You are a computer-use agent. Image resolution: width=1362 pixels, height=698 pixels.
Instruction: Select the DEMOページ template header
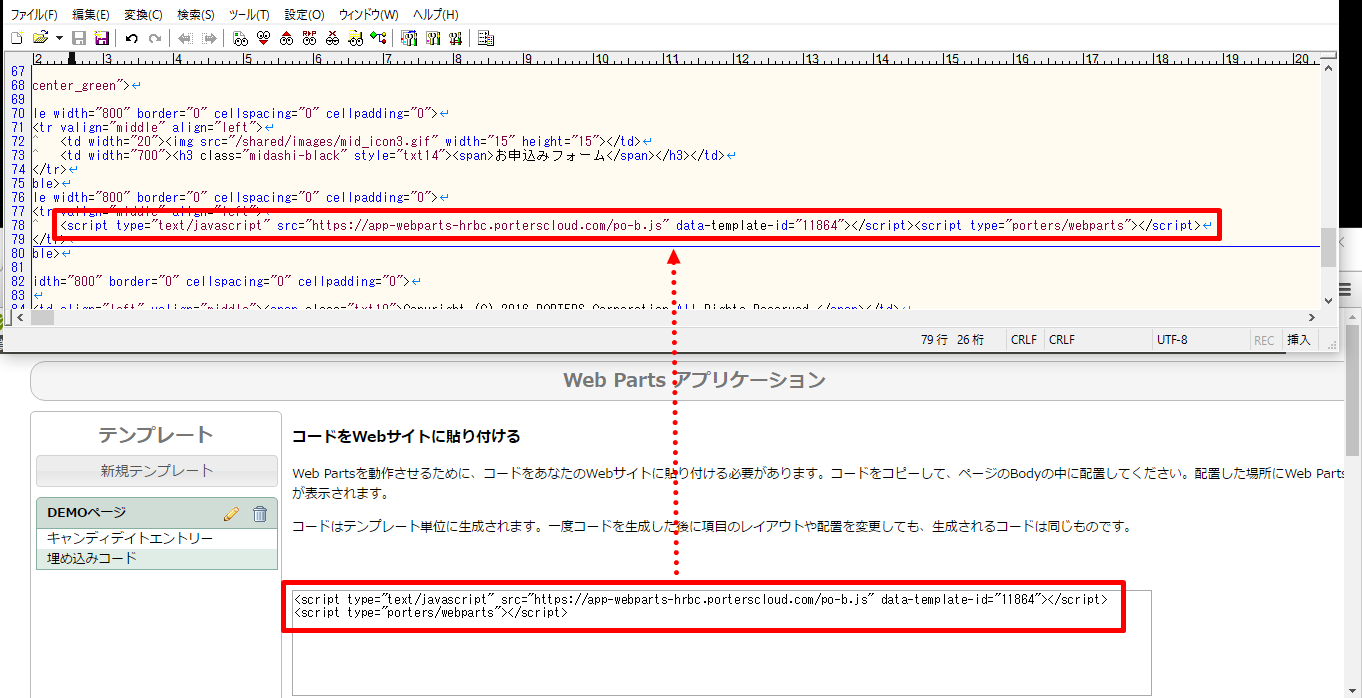(158, 513)
